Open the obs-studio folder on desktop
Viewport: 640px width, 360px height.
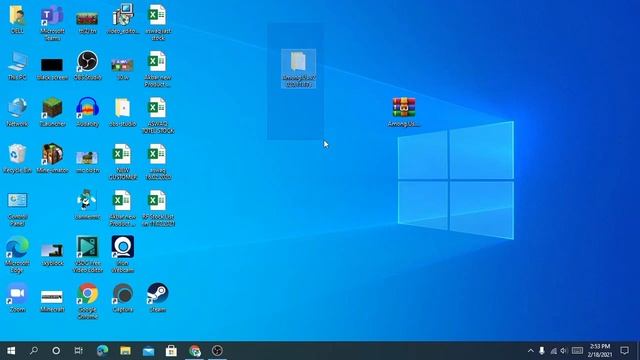pos(122,112)
